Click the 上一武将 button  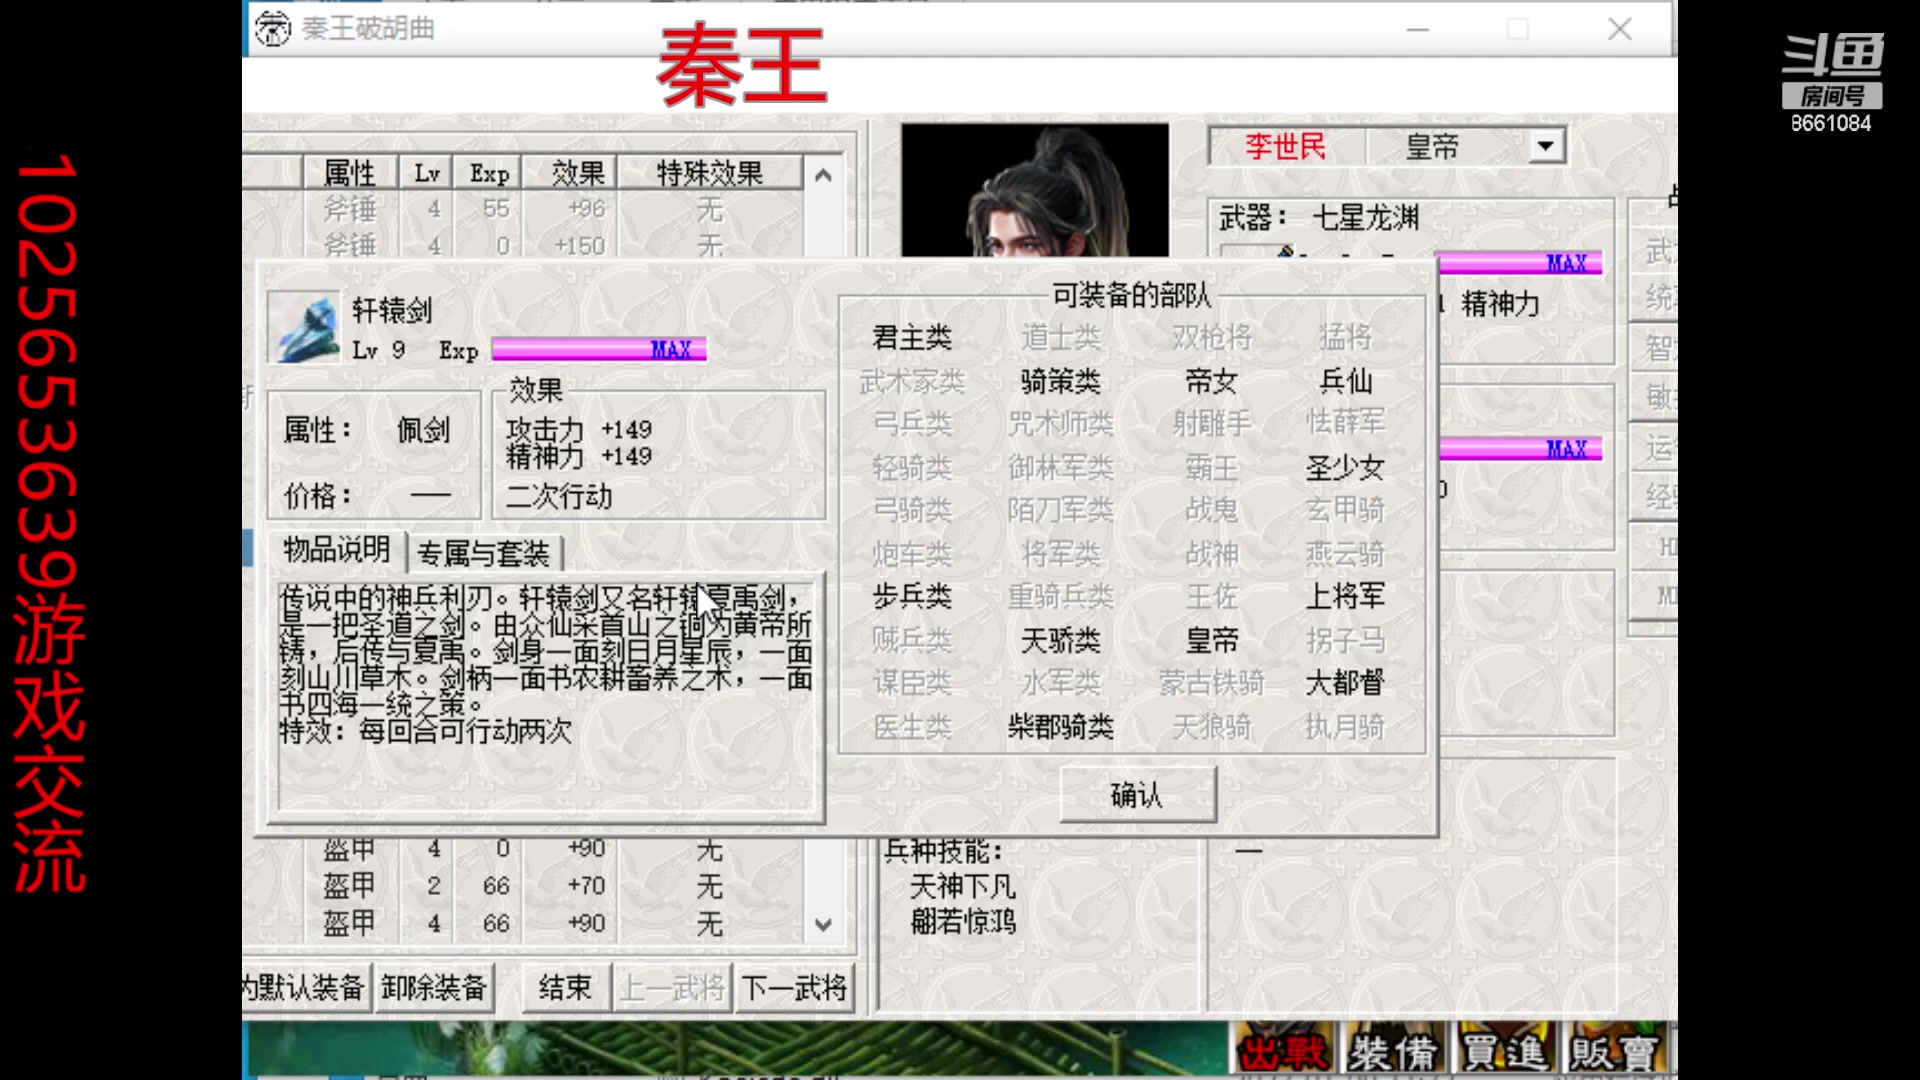tap(673, 988)
